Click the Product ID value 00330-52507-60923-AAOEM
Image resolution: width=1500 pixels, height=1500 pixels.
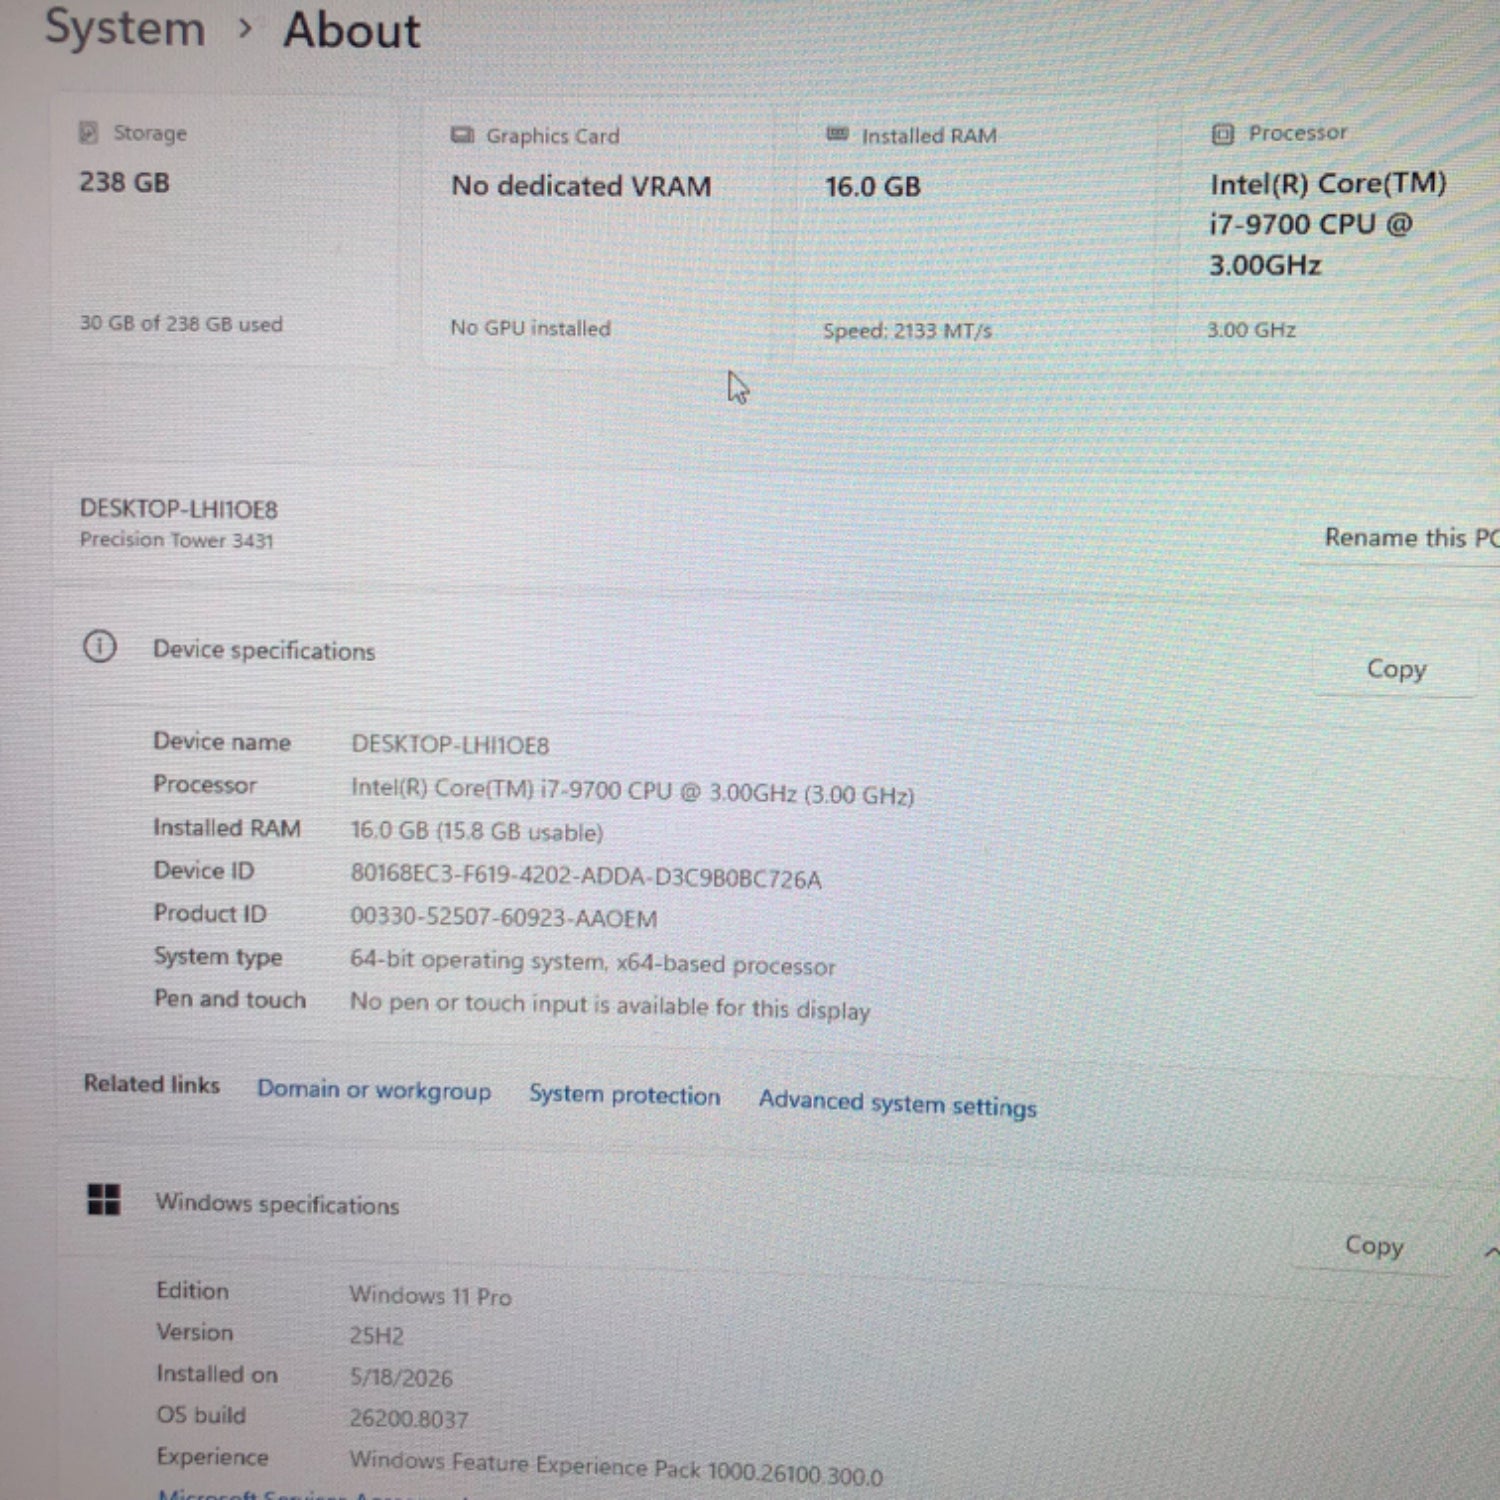coord(504,917)
